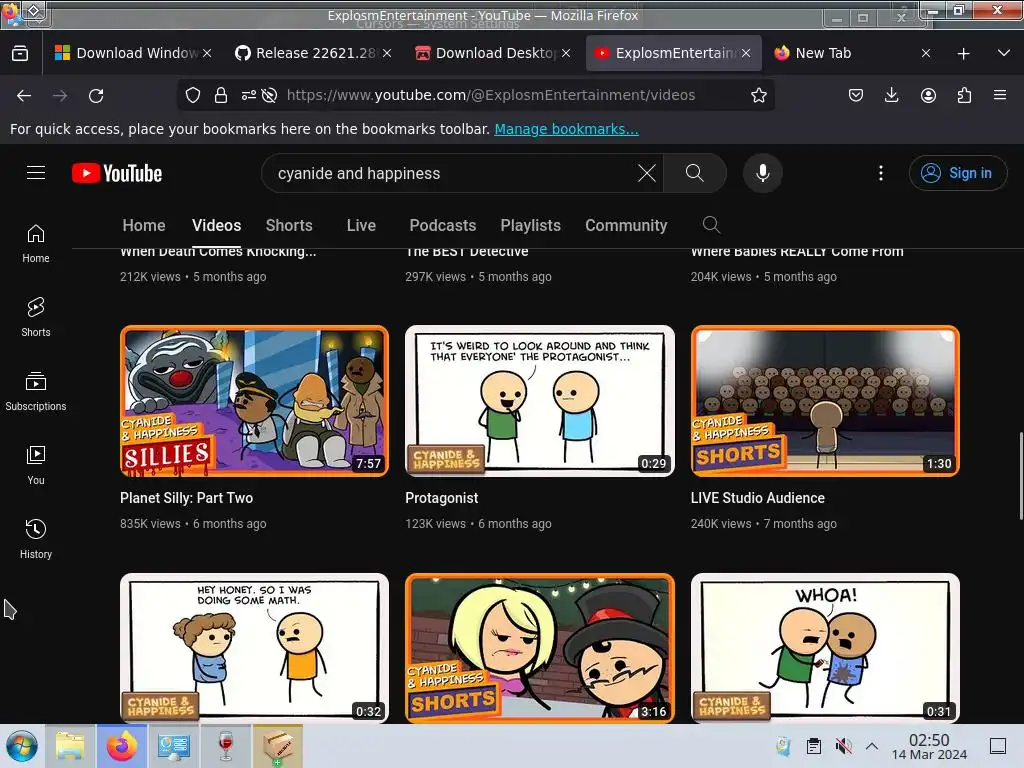Open the Firefox View button

[20, 53]
